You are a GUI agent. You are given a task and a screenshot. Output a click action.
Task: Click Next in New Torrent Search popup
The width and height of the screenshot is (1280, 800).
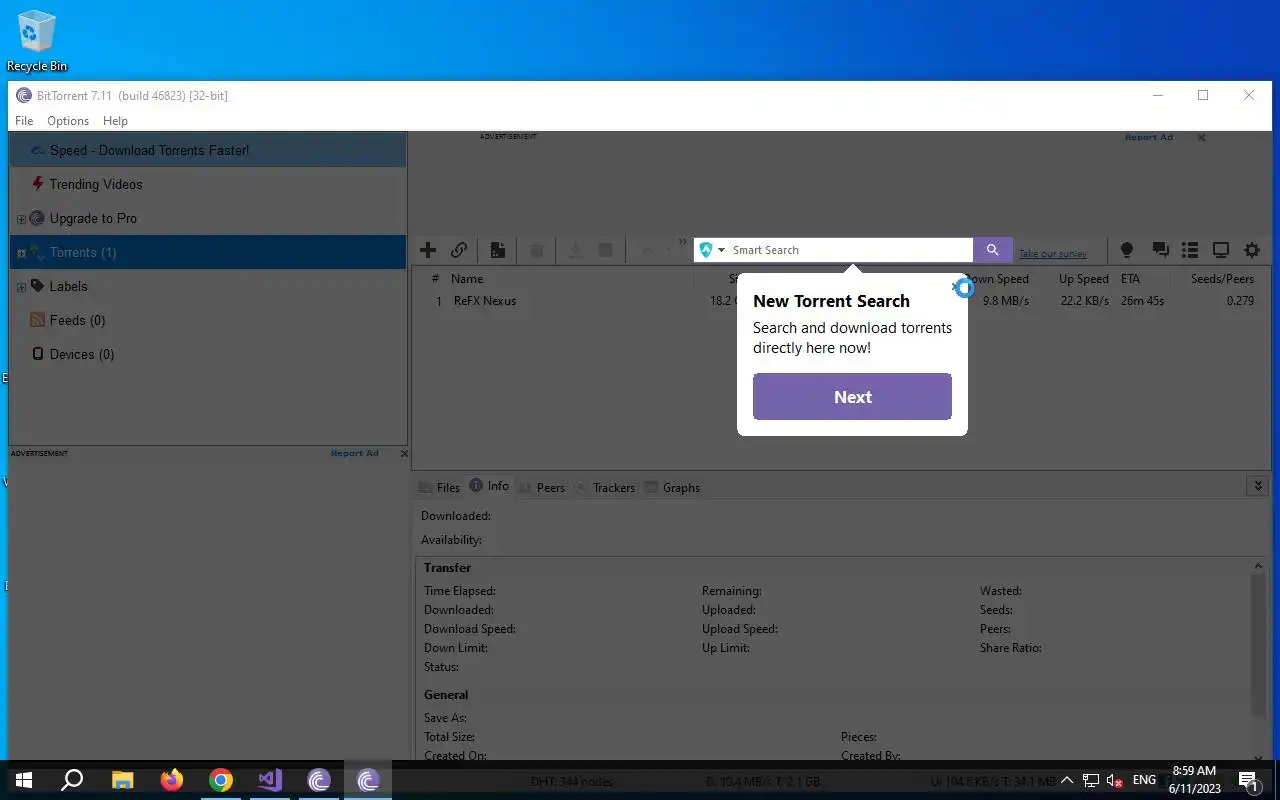pyautogui.click(x=852, y=397)
